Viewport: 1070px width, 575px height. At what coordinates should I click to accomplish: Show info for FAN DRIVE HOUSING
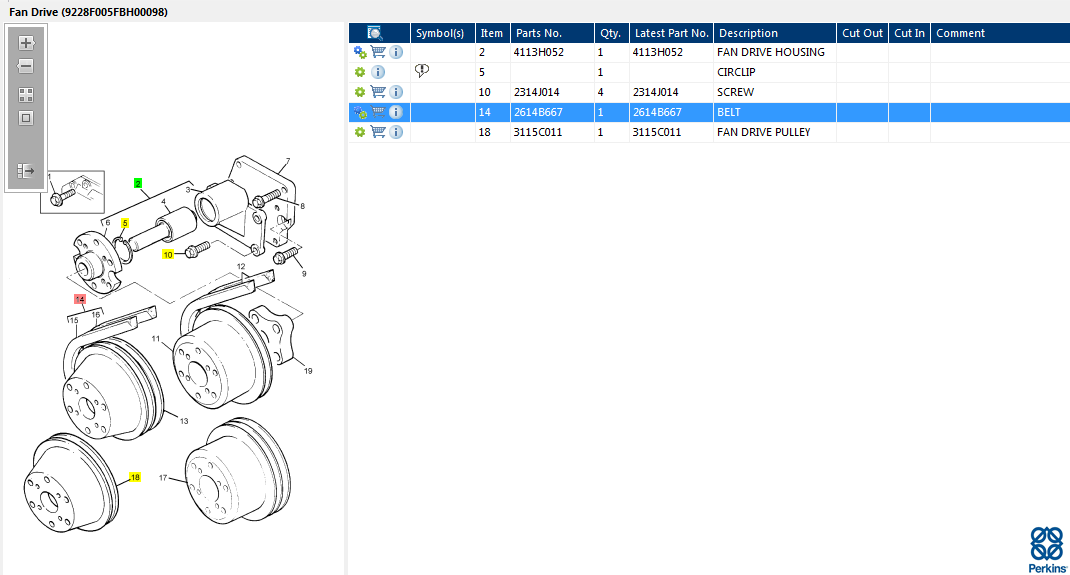tap(396, 52)
